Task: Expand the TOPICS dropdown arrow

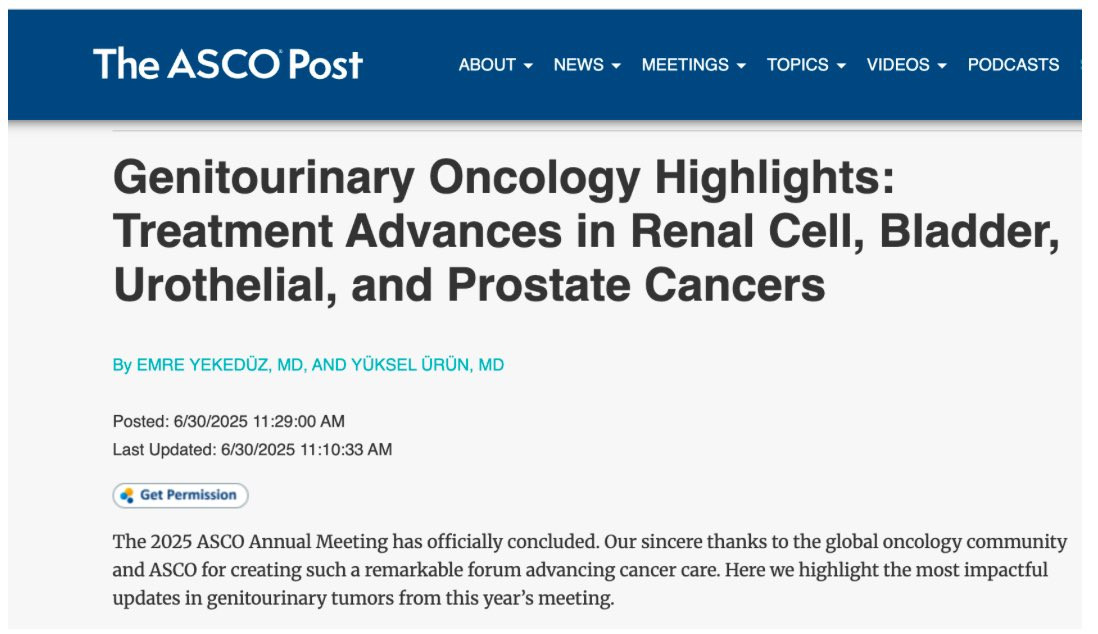Action: click(x=841, y=66)
